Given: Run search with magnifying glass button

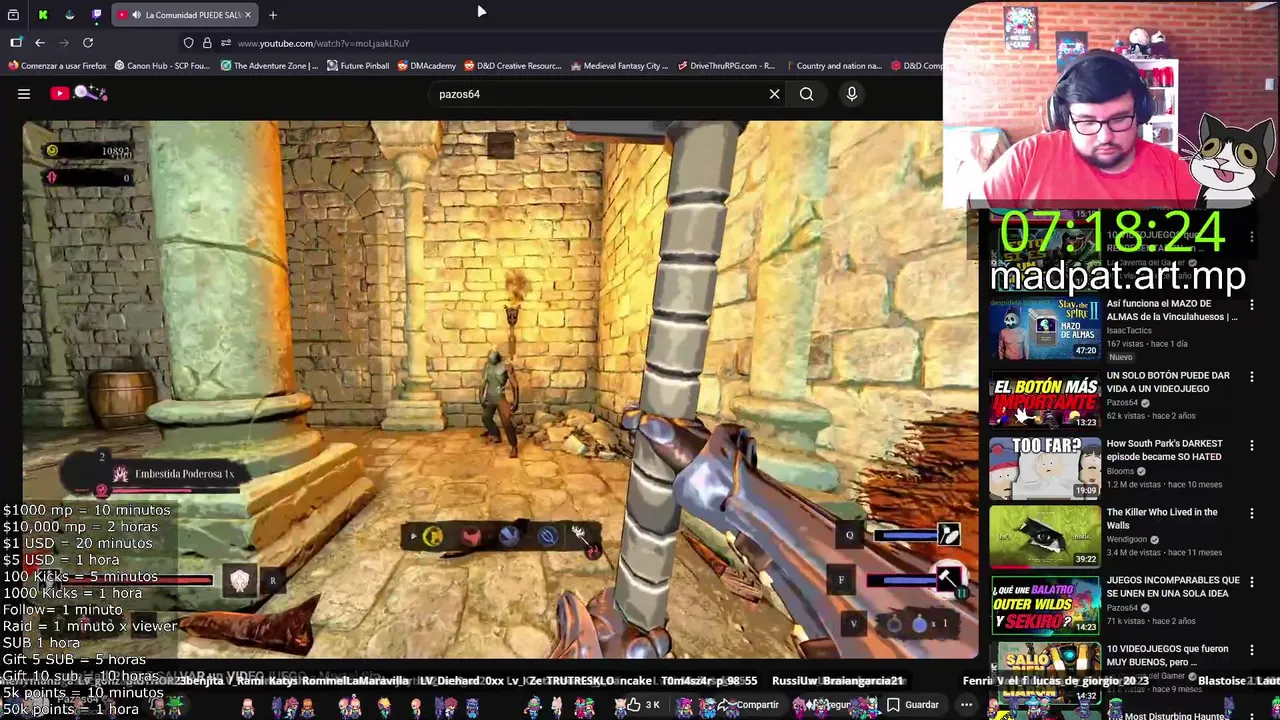Looking at the screenshot, I should 806,94.
